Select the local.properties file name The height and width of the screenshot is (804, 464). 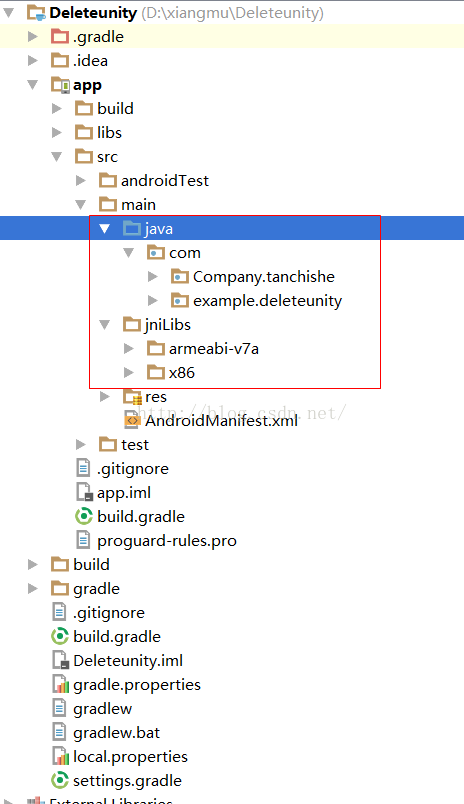pyautogui.click(x=130, y=757)
